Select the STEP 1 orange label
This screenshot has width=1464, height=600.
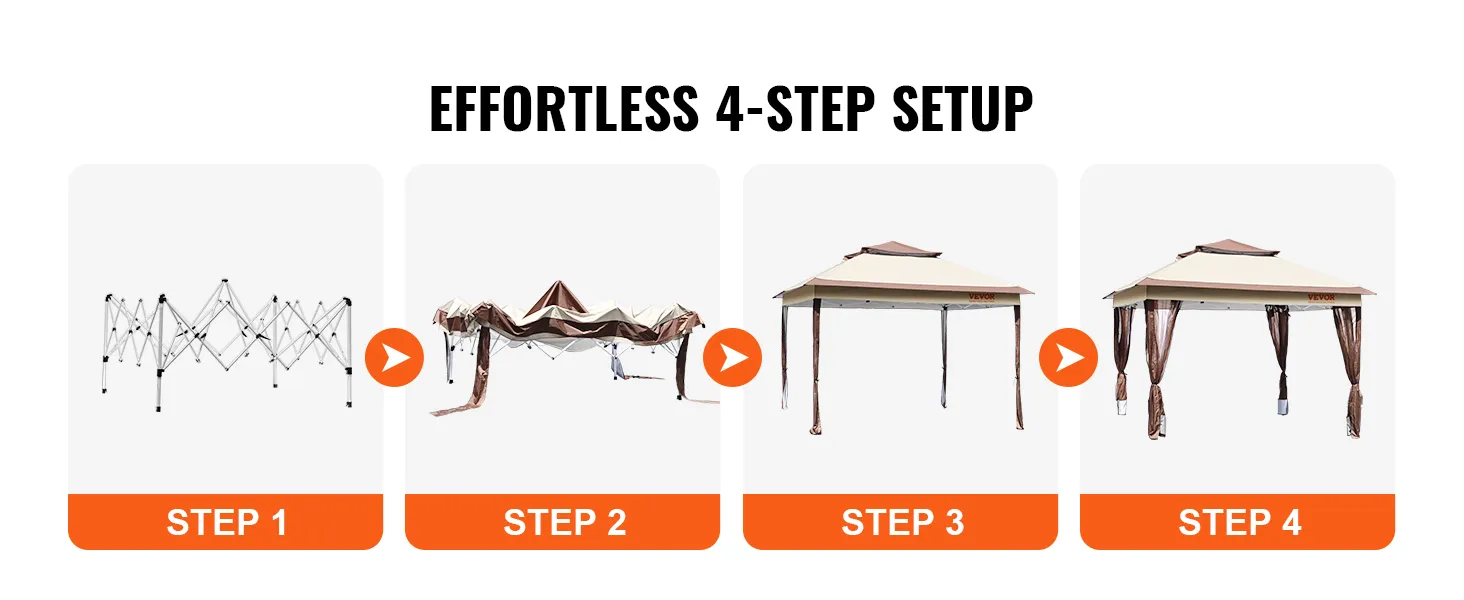[x=226, y=522]
